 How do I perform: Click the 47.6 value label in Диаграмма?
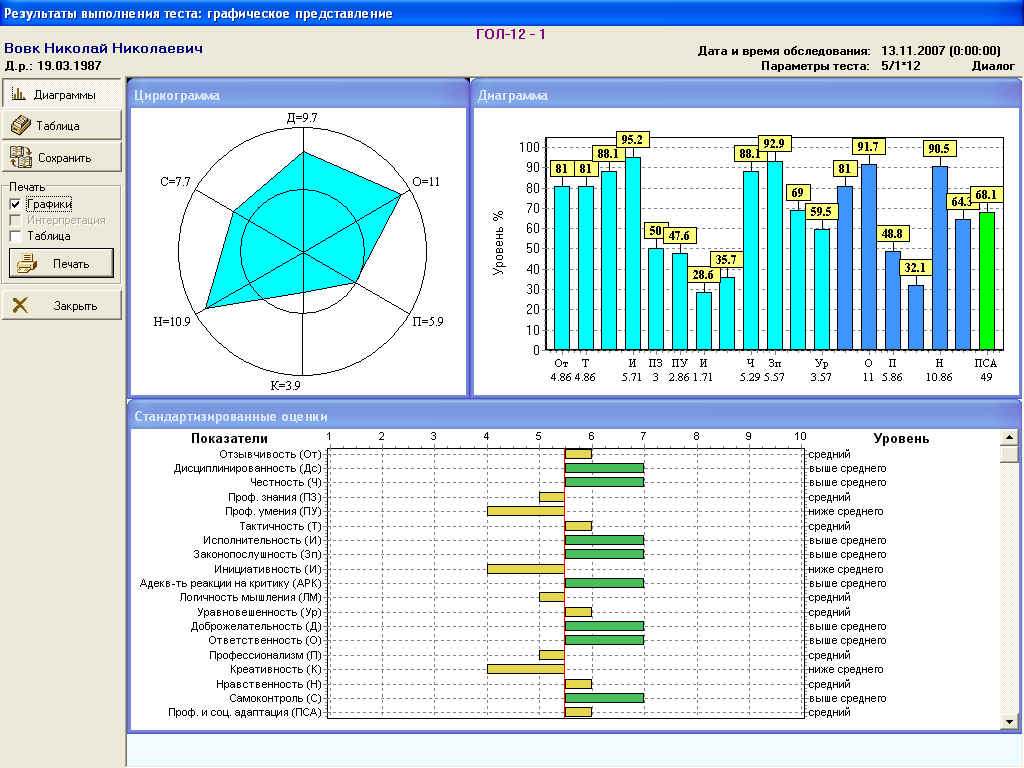pyautogui.click(x=679, y=236)
